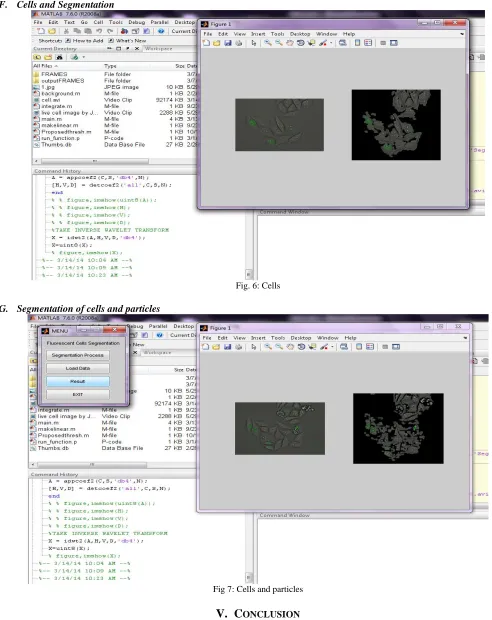Select Data Cursor tool in Fig. 6 figure toolbar
492x620 pixels.
(x=311, y=43)
